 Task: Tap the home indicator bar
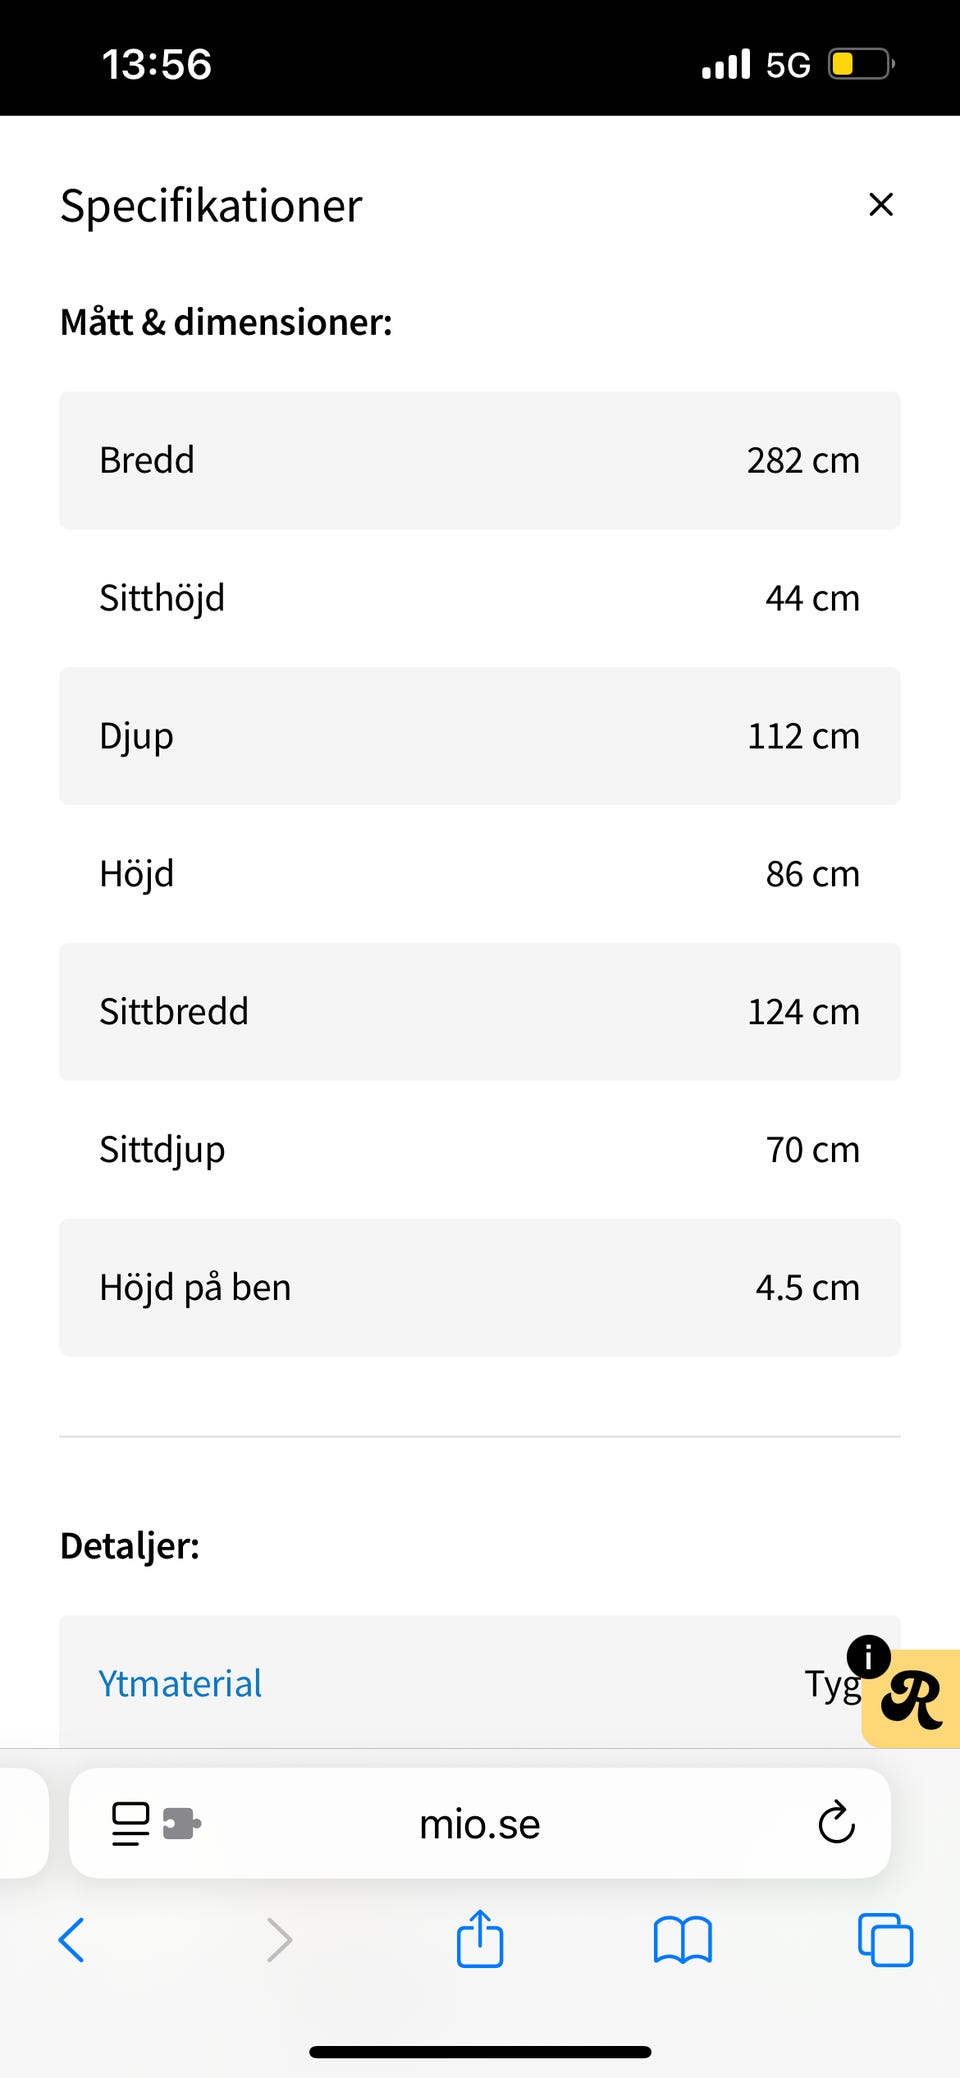pyautogui.click(x=480, y=2052)
